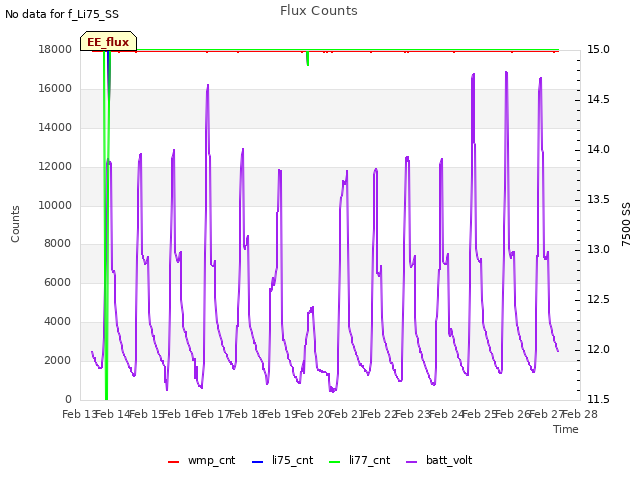Click the 6000 y-axis tick label
The height and width of the screenshot is (480, 640).
click(58, 282)
